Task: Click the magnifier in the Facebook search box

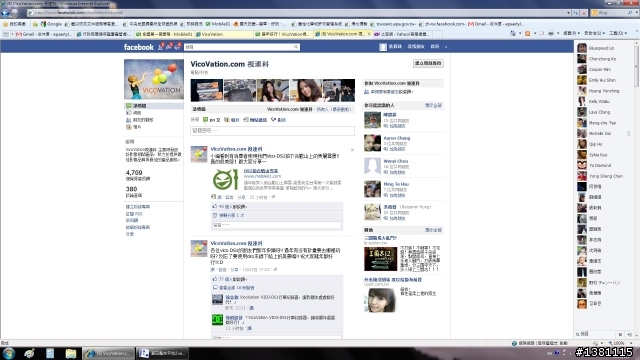Action: [x=296, y=47]
